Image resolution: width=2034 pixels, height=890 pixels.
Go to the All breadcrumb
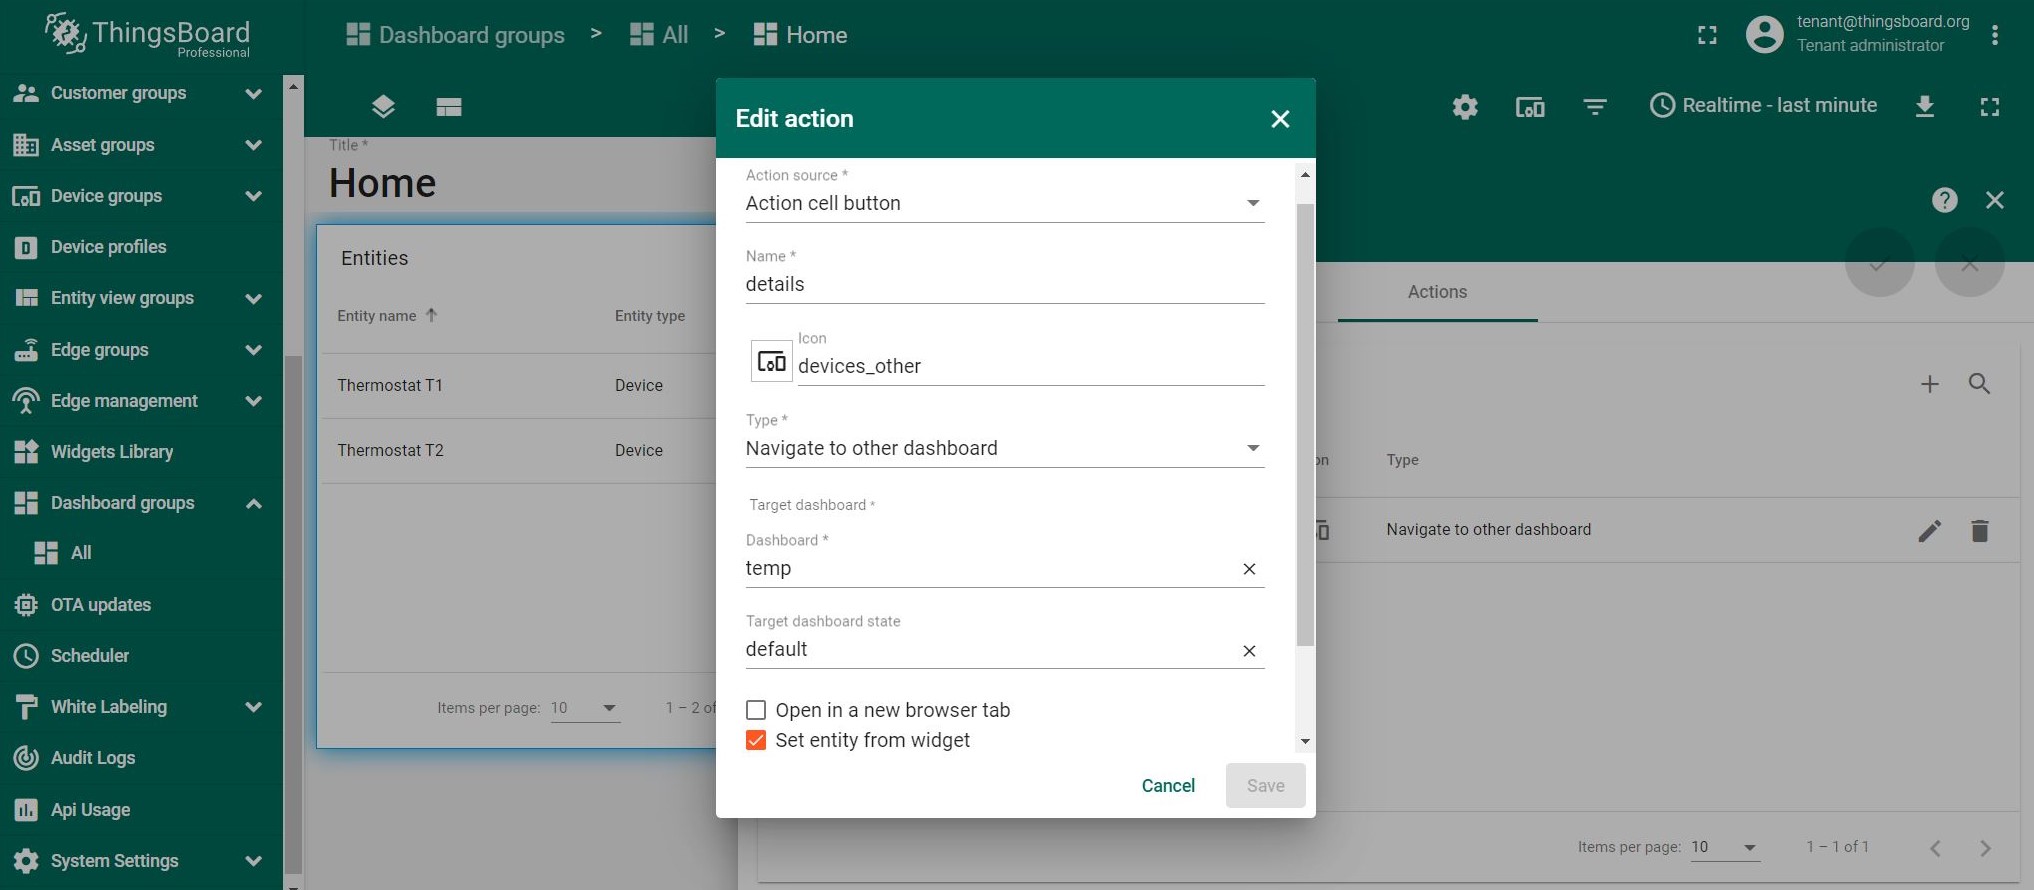tap(659, 35)
